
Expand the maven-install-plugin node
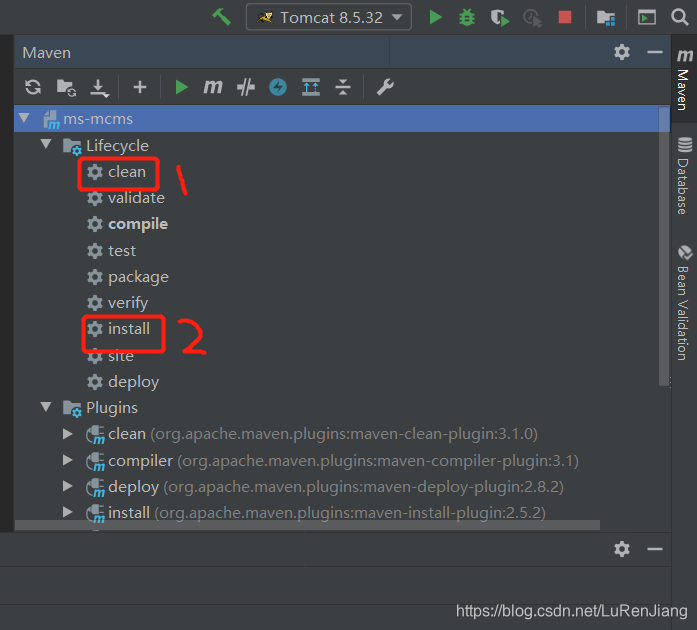[68, 512]
